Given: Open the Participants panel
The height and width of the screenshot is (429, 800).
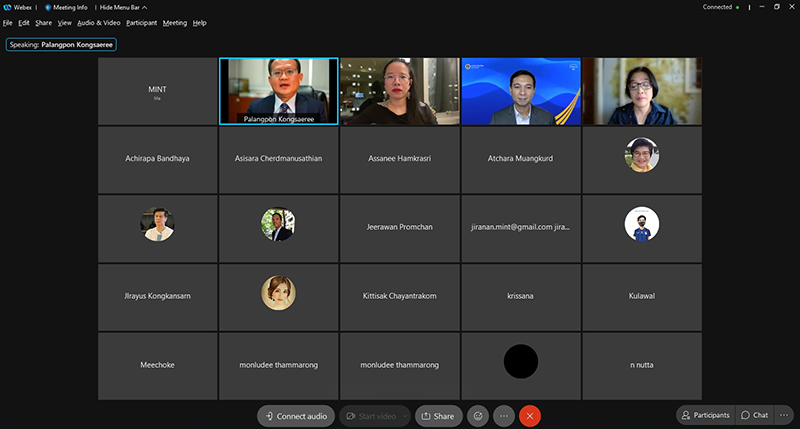Looking at the screenshot, I should pos(704,415).
